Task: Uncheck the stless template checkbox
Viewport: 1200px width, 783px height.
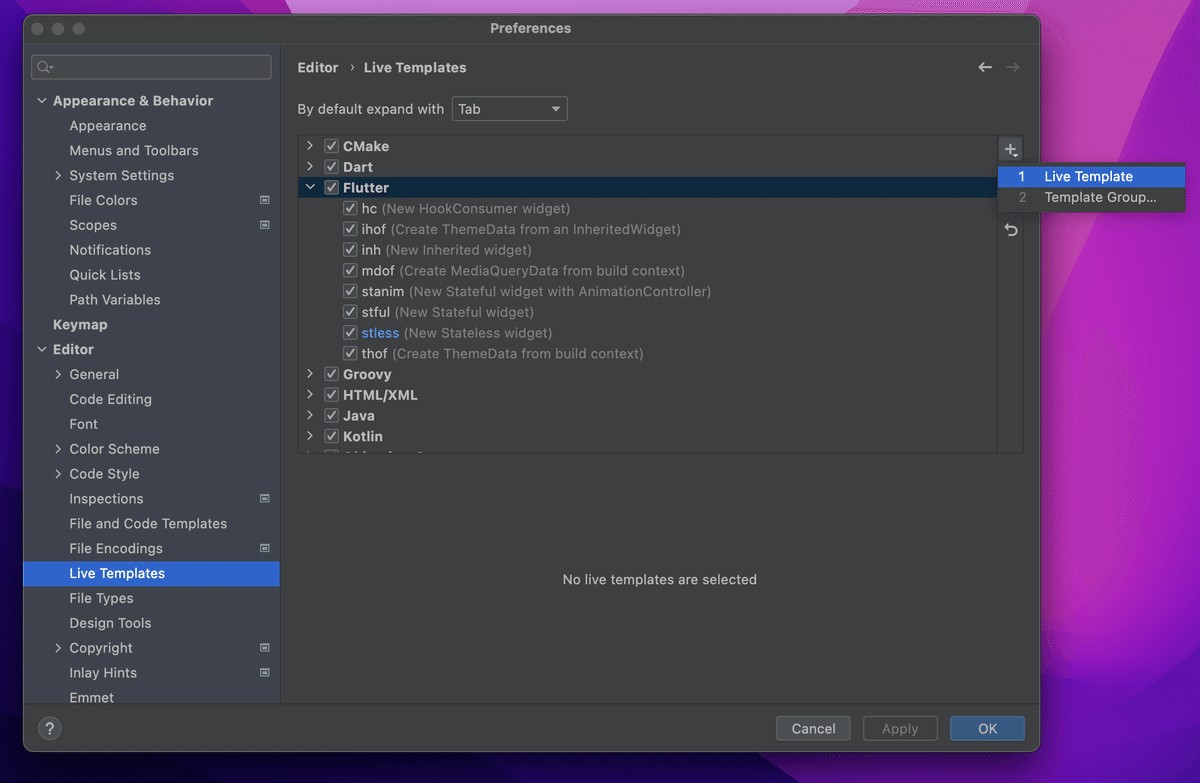Action: tap(350, 333)
